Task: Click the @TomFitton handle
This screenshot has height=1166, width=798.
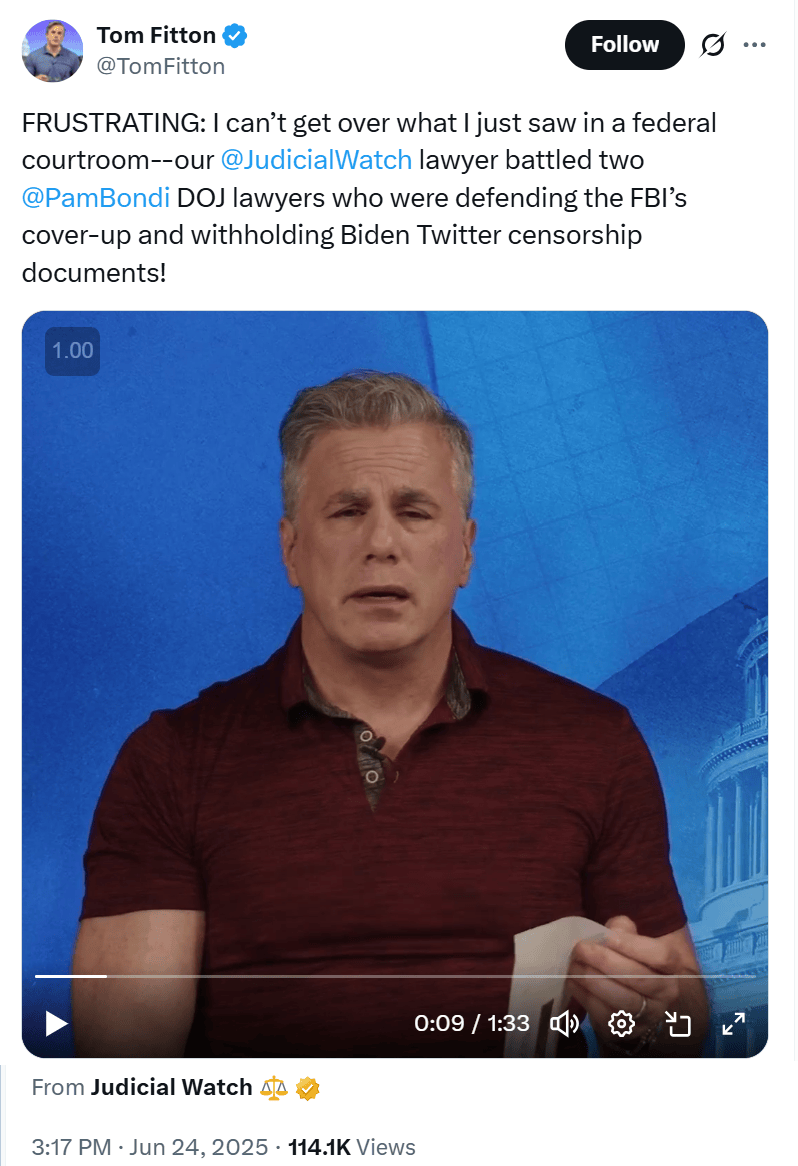Action: pos(161,66)
